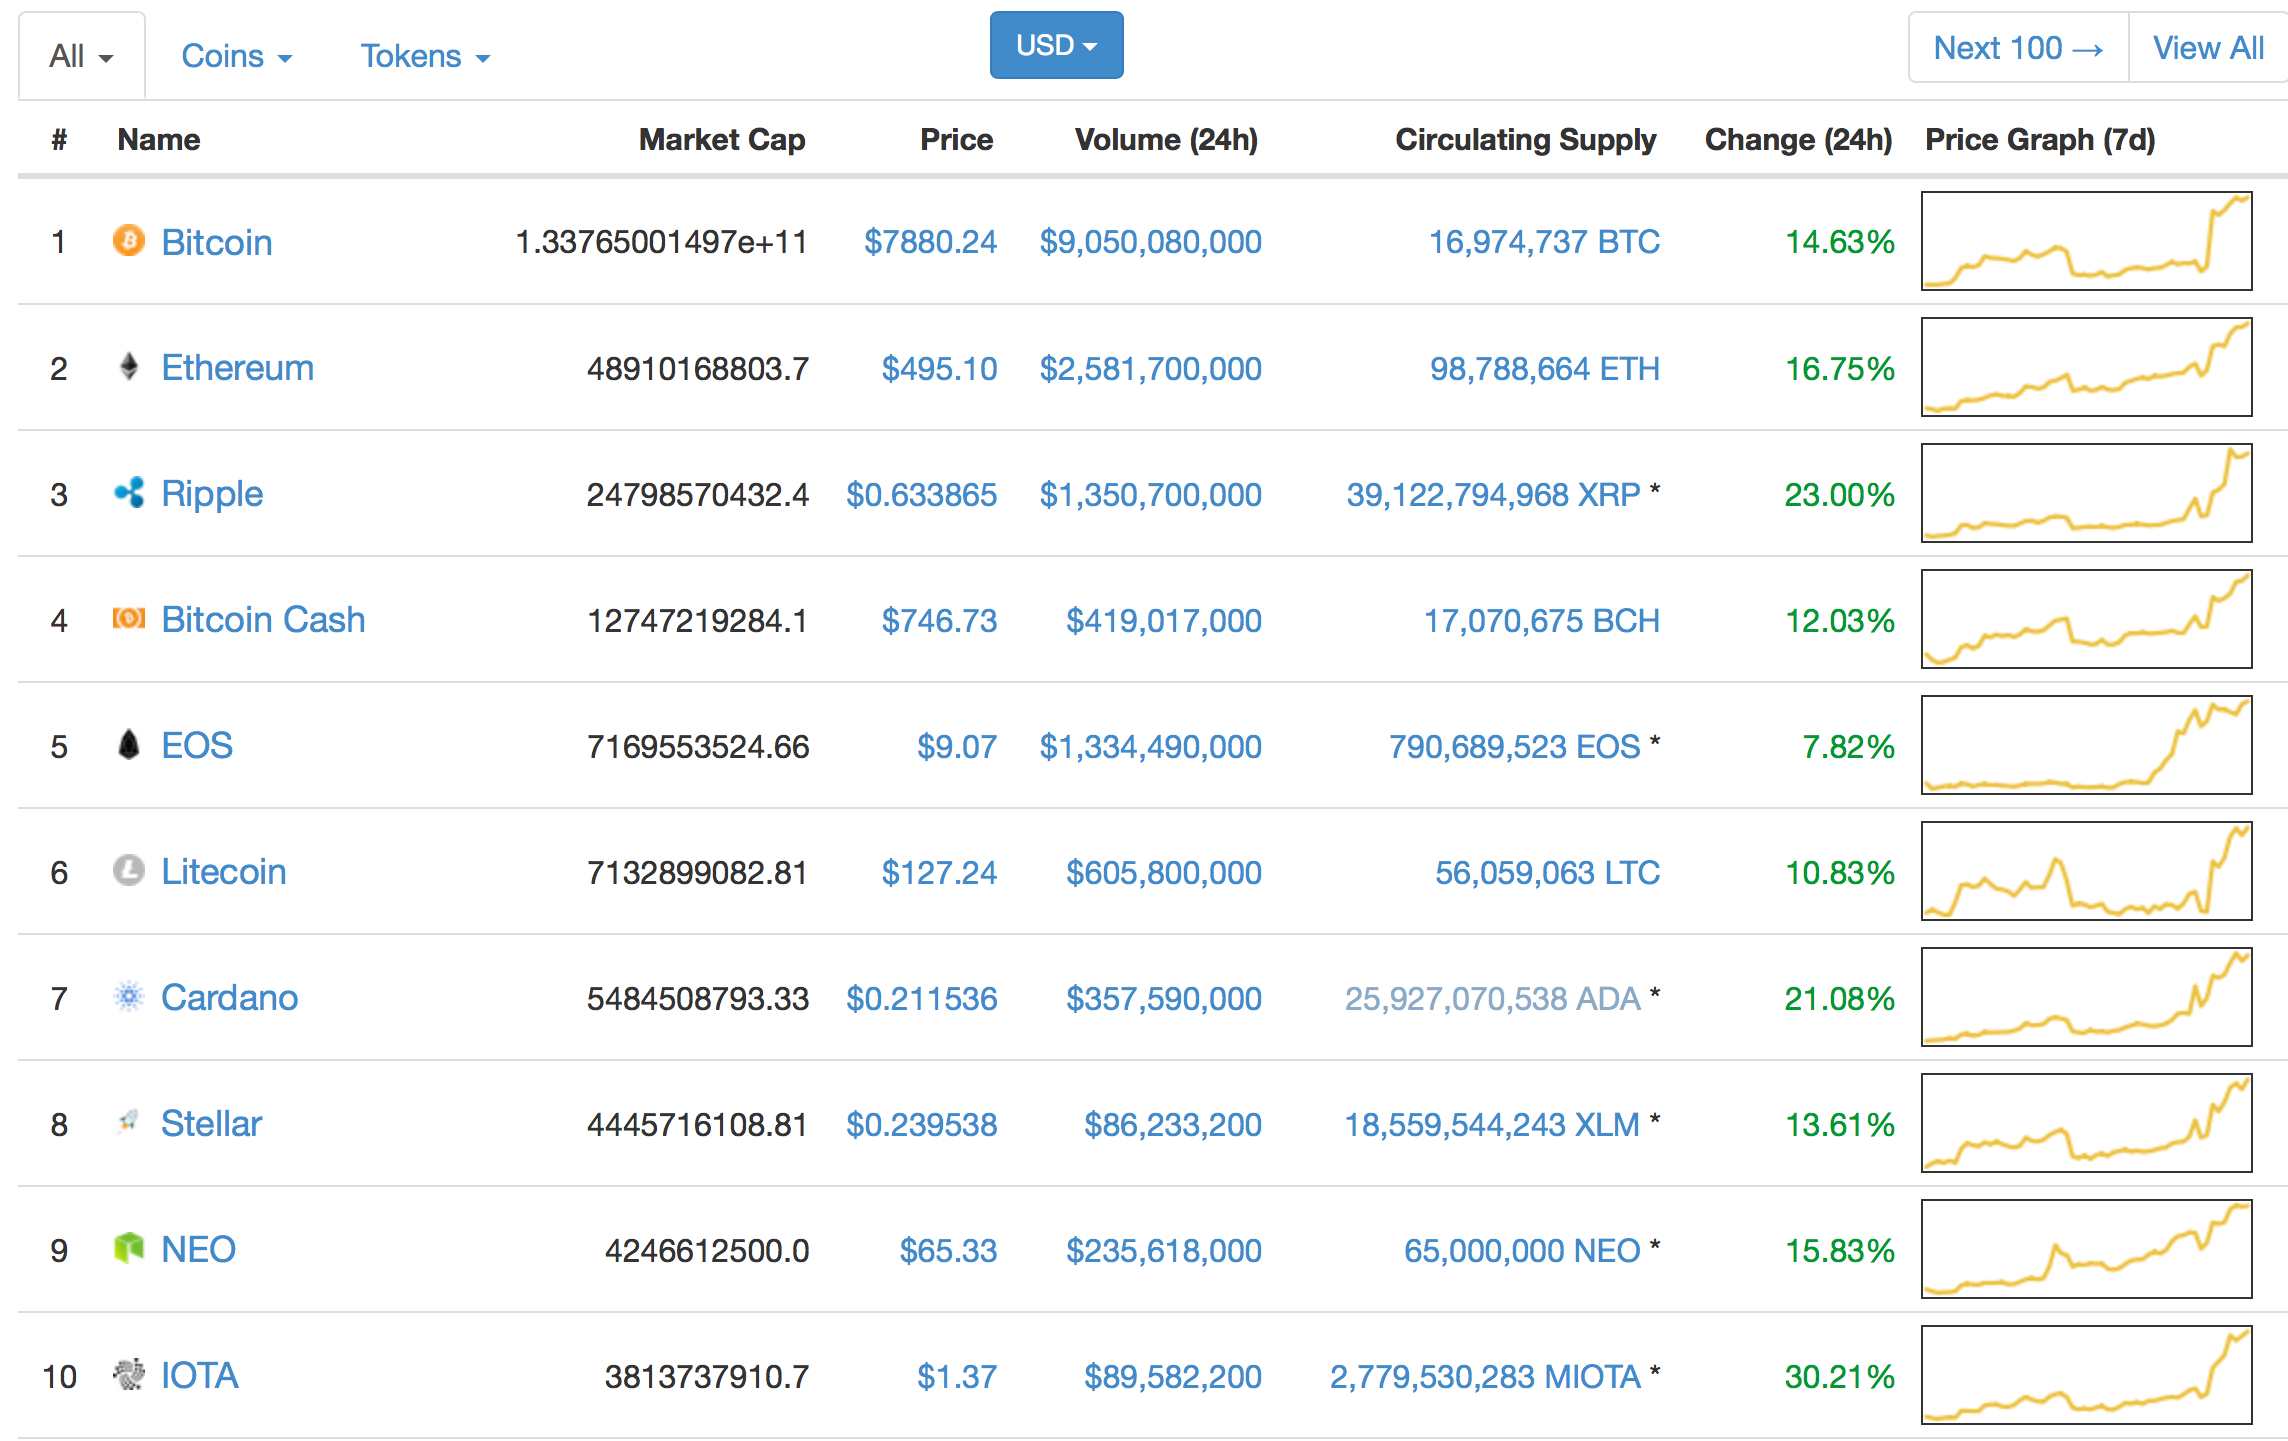The image size is (2288, 1441).
Task: Click the EOS black logo icon
Action: pos(129,745)
